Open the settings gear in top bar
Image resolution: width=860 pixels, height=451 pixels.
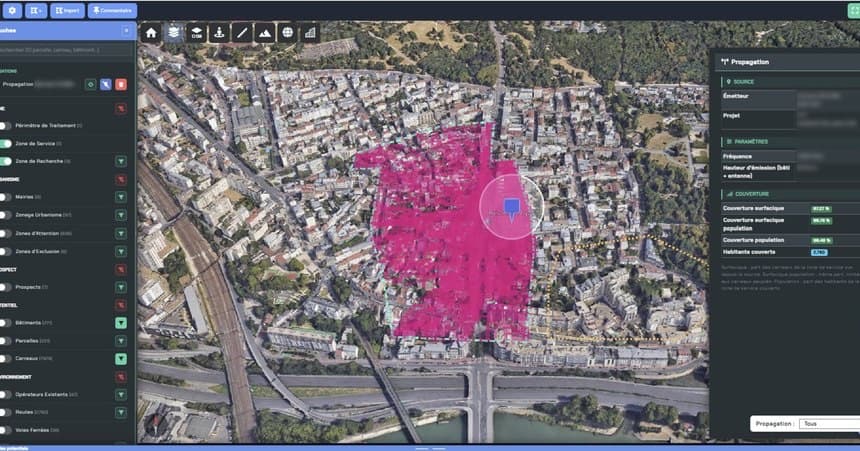coord(12,10)
